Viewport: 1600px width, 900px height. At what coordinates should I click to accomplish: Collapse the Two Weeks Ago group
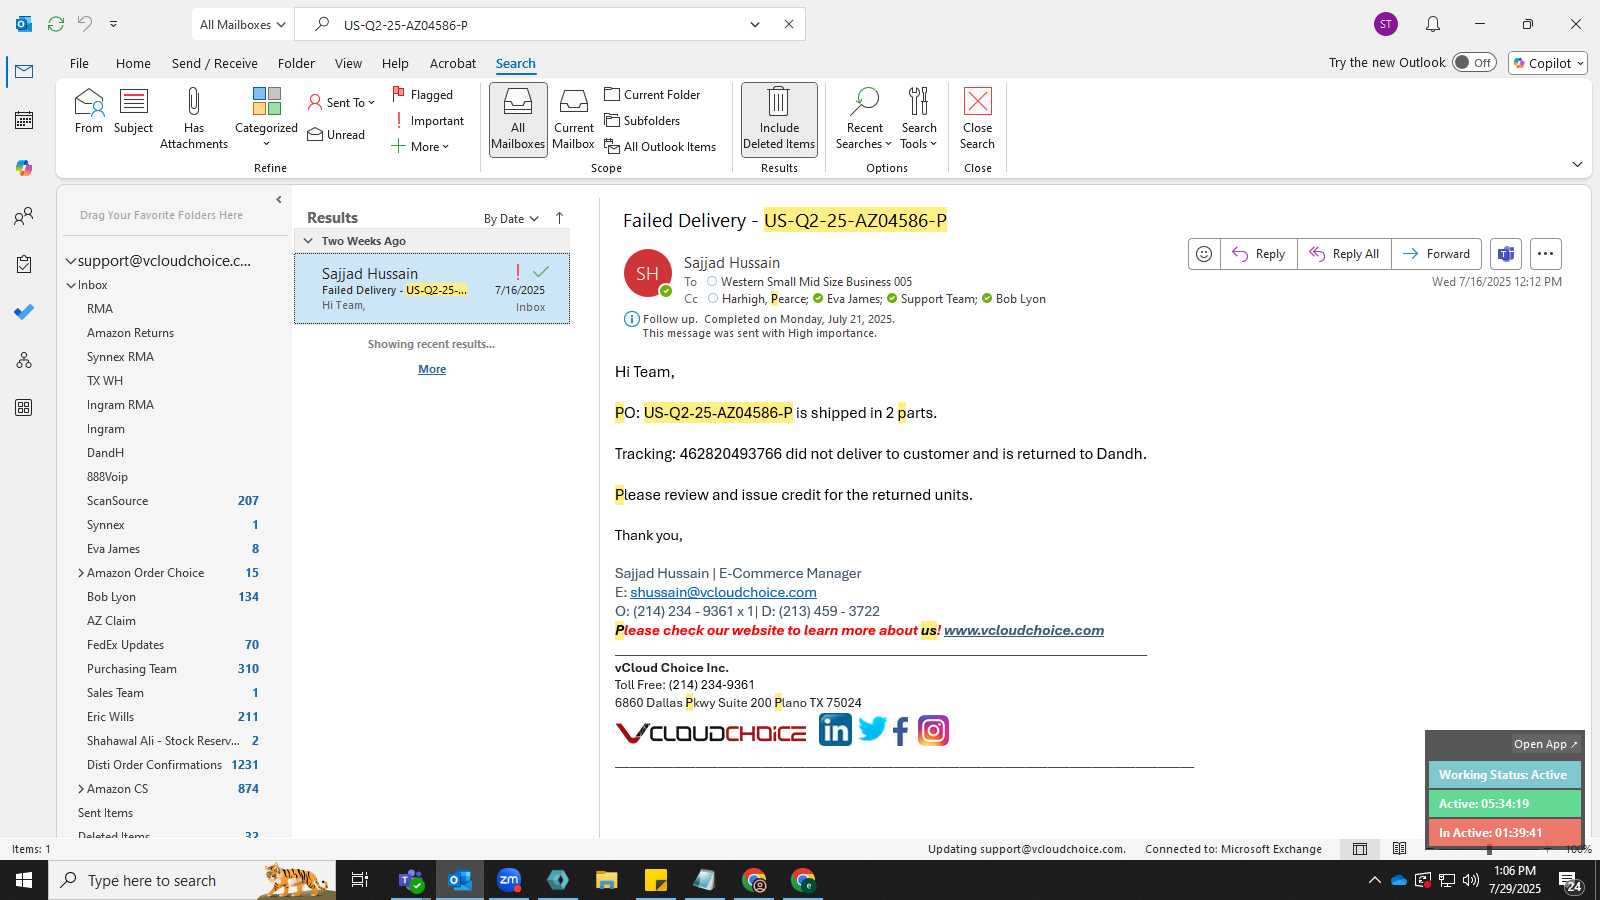pyautogui.click(x=308, y=241)
